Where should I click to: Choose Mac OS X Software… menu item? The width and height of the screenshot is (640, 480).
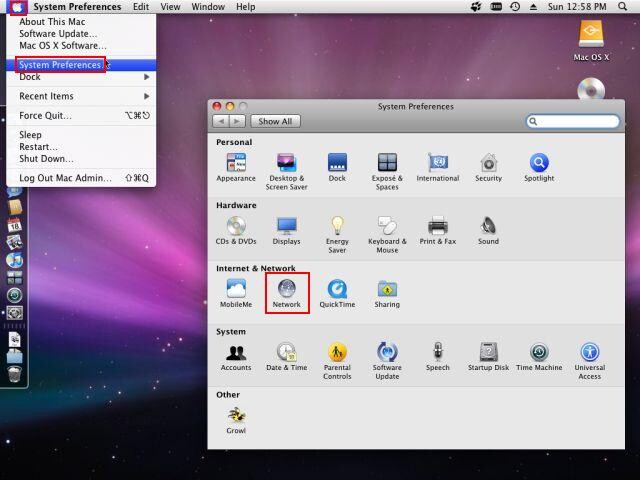(x=81, y=46)
